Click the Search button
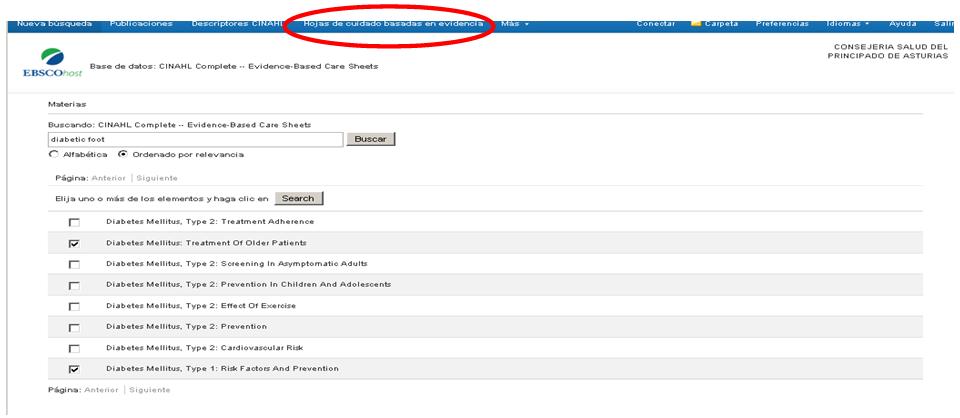 tap(298, 199)
